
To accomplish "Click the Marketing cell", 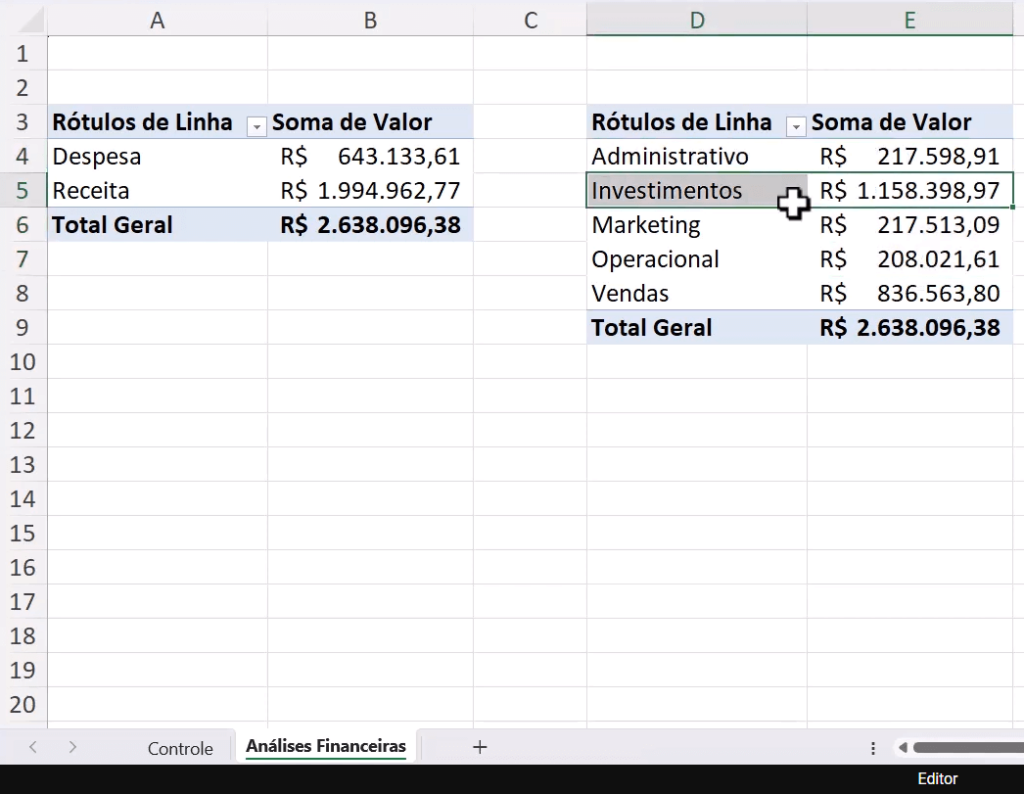I will (697, 225).
